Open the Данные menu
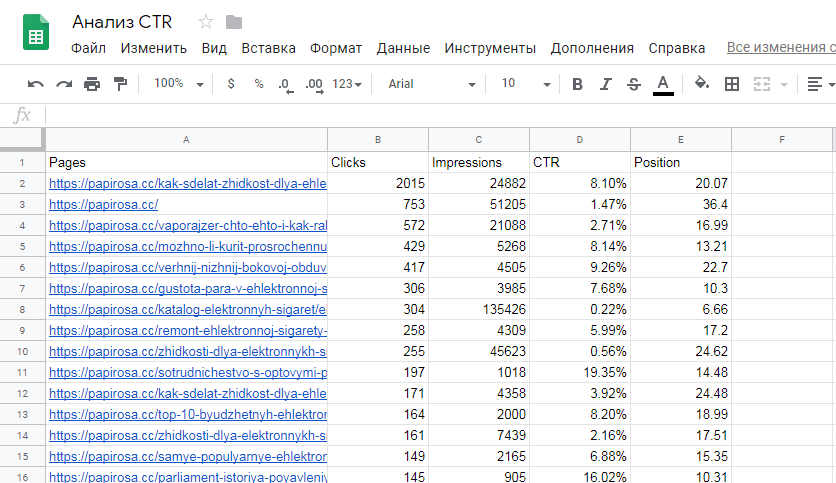Screen dimensions: 836x483 (x=403, y=48)
